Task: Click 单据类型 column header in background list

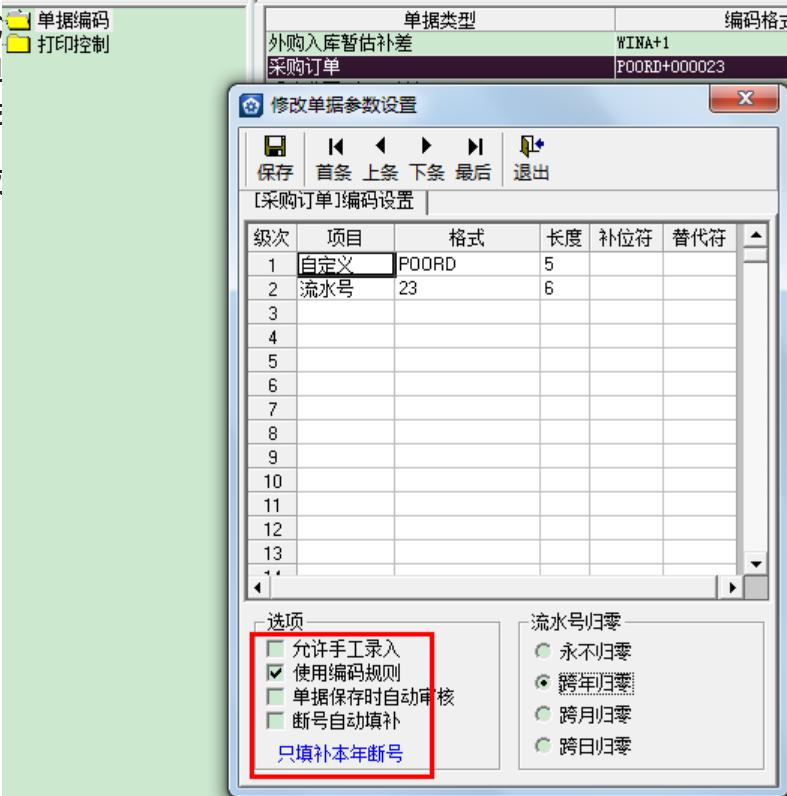Action: click(x=440, y=20)
